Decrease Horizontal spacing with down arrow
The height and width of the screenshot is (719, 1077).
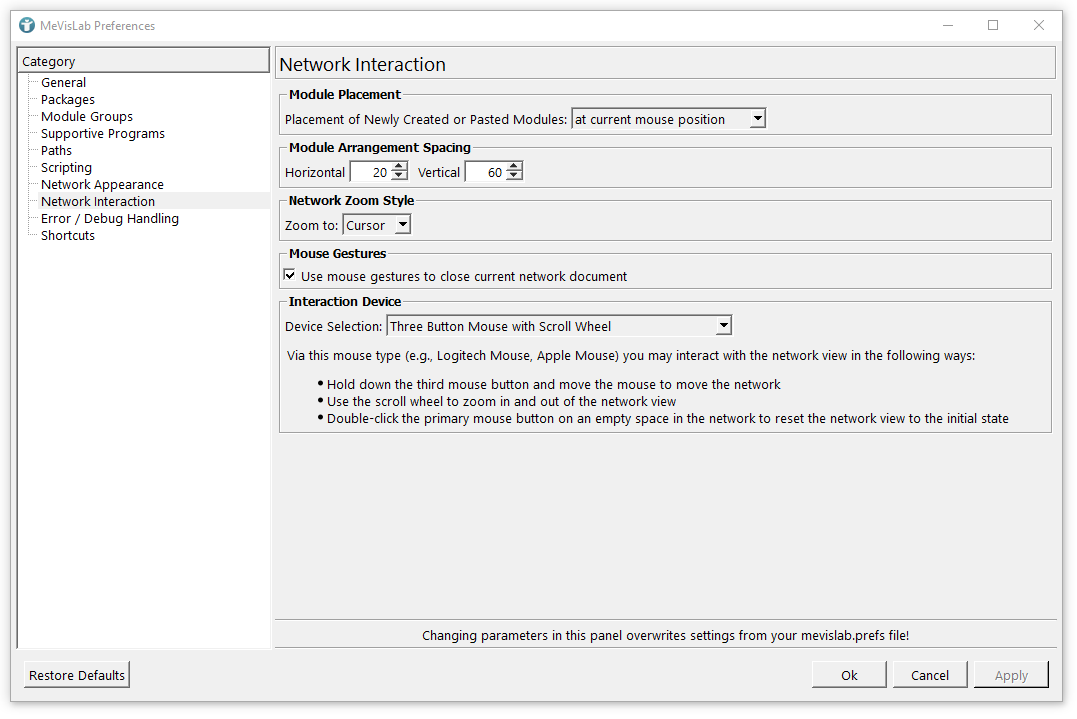(399, 177)
